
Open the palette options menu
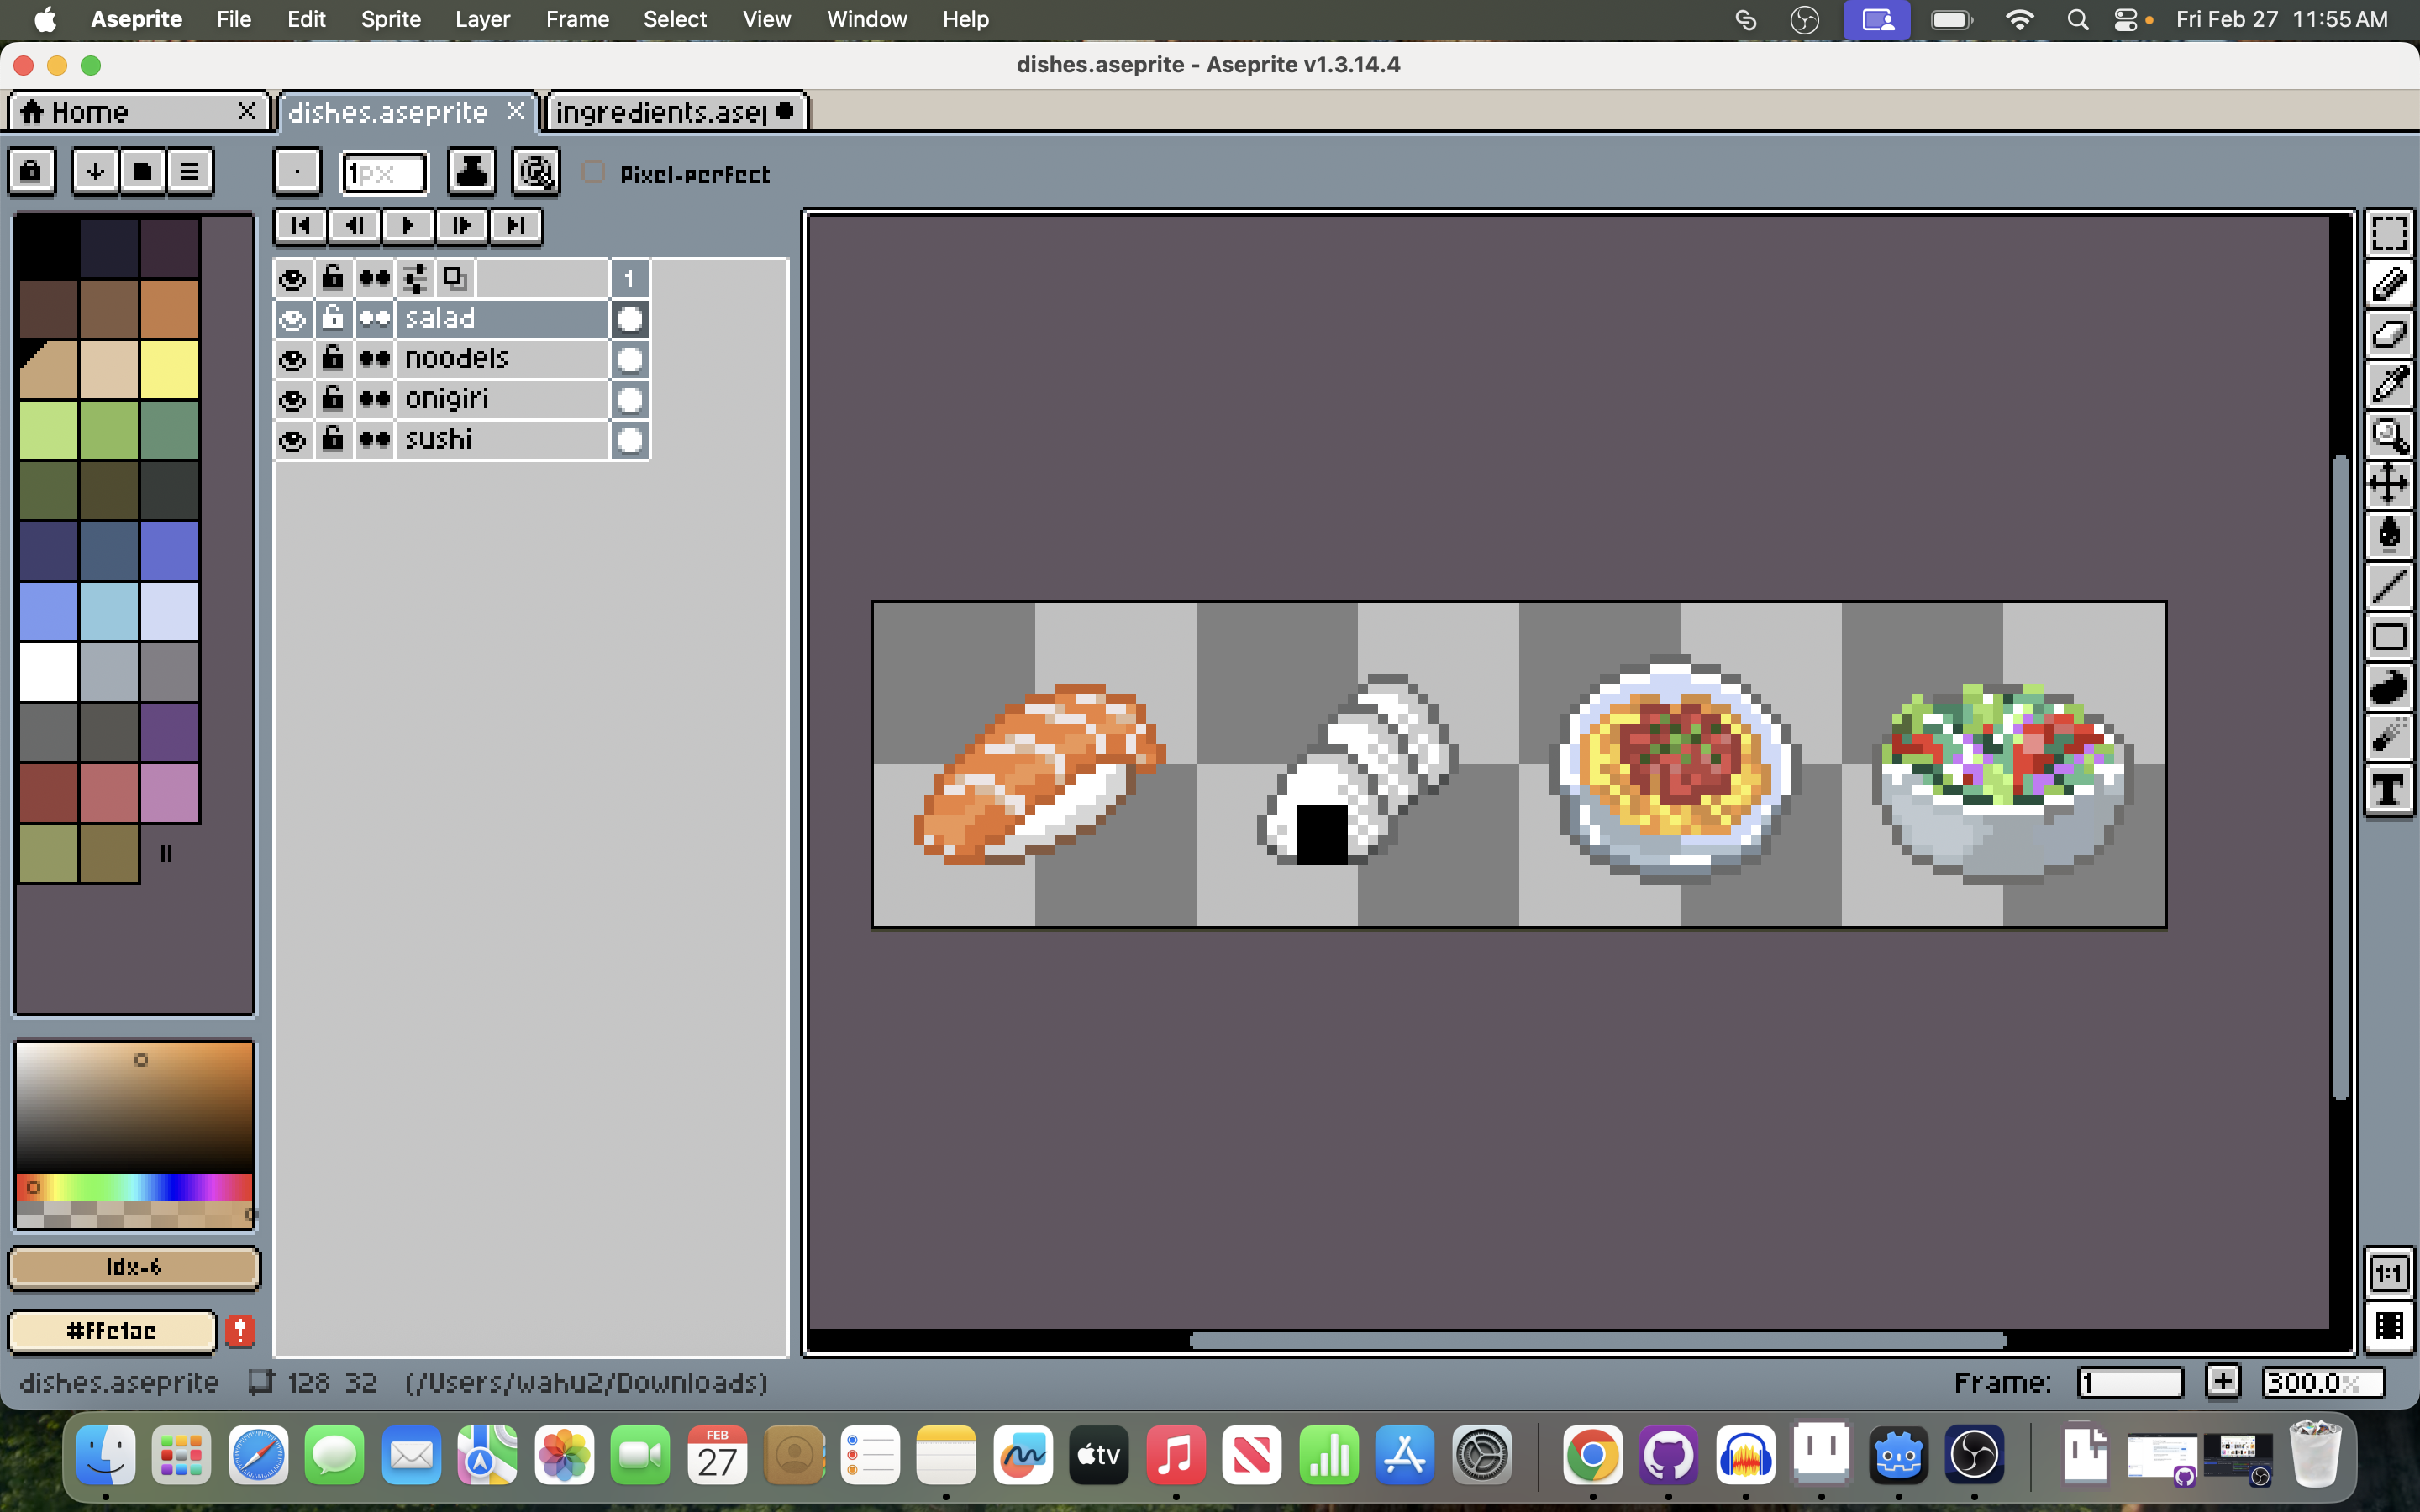point(190,171)
